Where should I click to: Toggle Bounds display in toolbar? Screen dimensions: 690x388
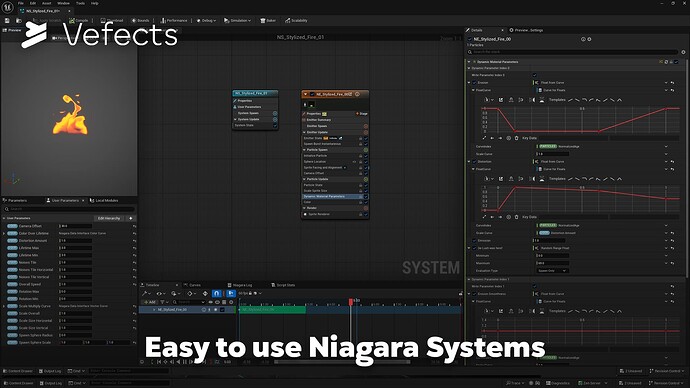[140, 21]
